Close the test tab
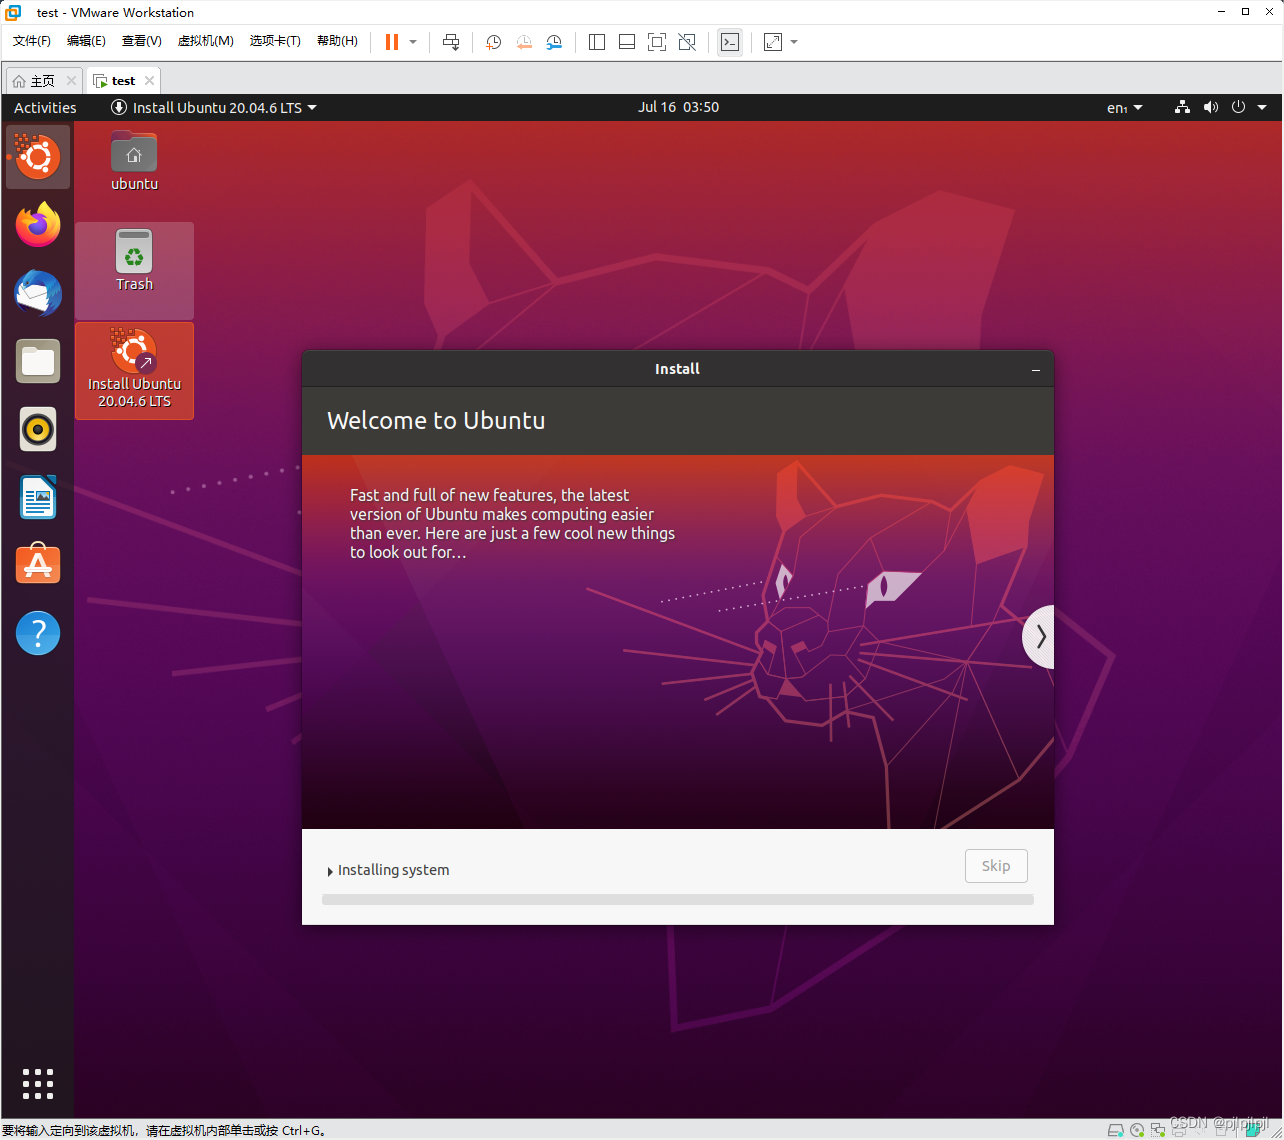Viewport: 1284px width, 1140px height. (x=149, y=81)
